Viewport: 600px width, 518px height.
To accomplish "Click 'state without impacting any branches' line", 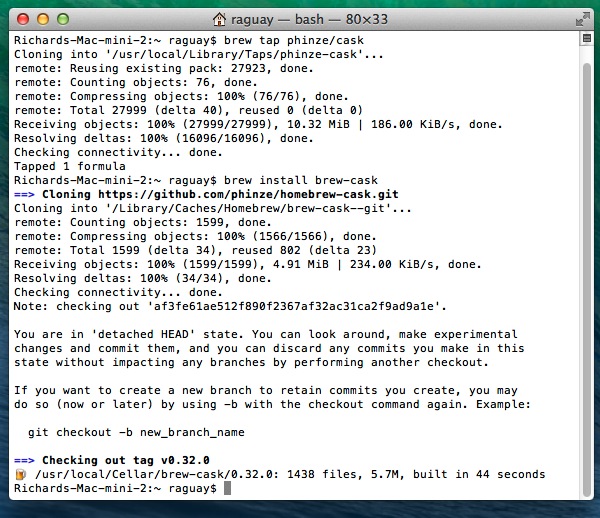I will (251, 362).
